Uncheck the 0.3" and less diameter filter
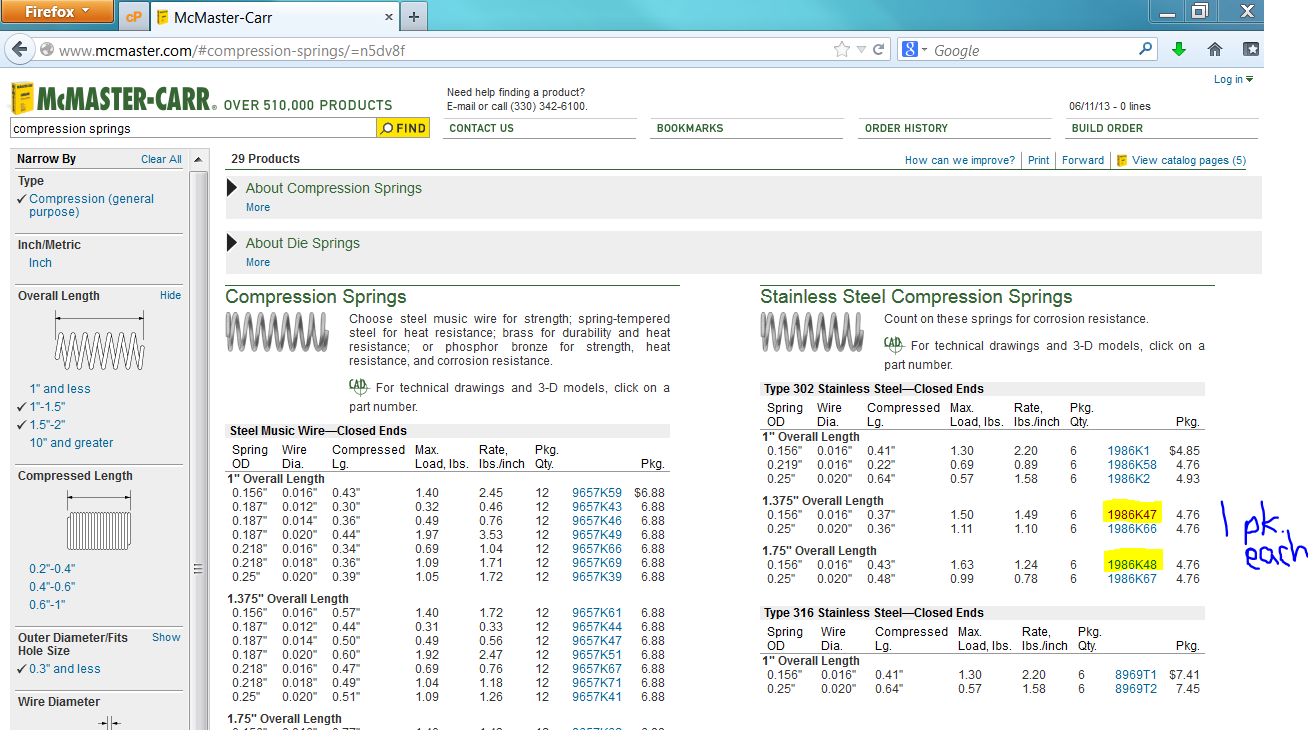The image size is (1308, 730). click(x=64, y=669)
